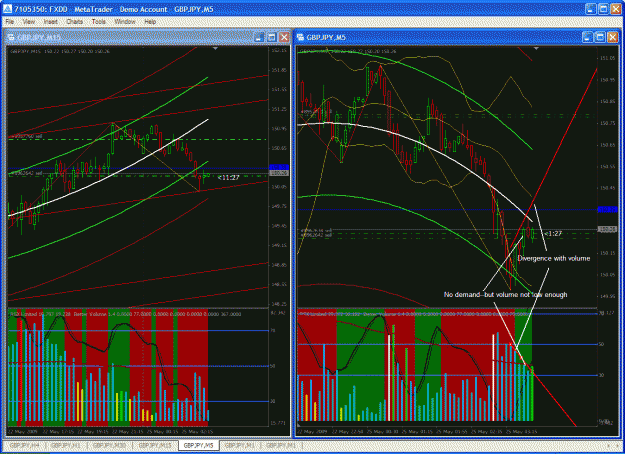Viewport: 625px width, 454px height.
Task: Click the blue price marker on M5 scale
Action: click(x=607, y=209)
